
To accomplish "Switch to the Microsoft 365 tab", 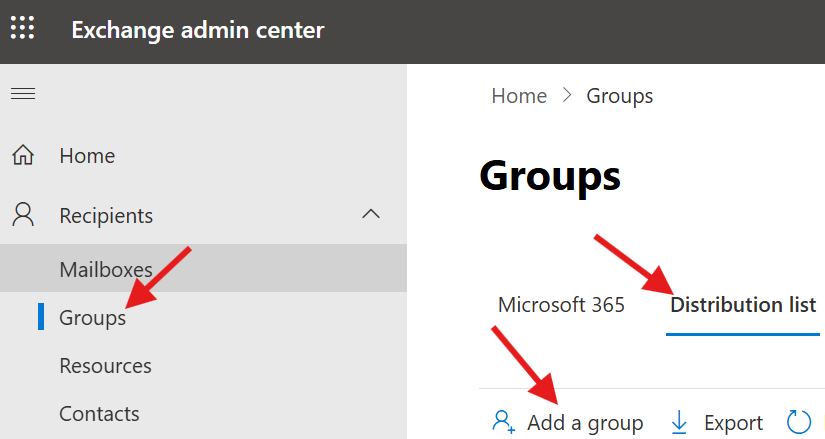I will pyautogui.click(x=561, y=305).
